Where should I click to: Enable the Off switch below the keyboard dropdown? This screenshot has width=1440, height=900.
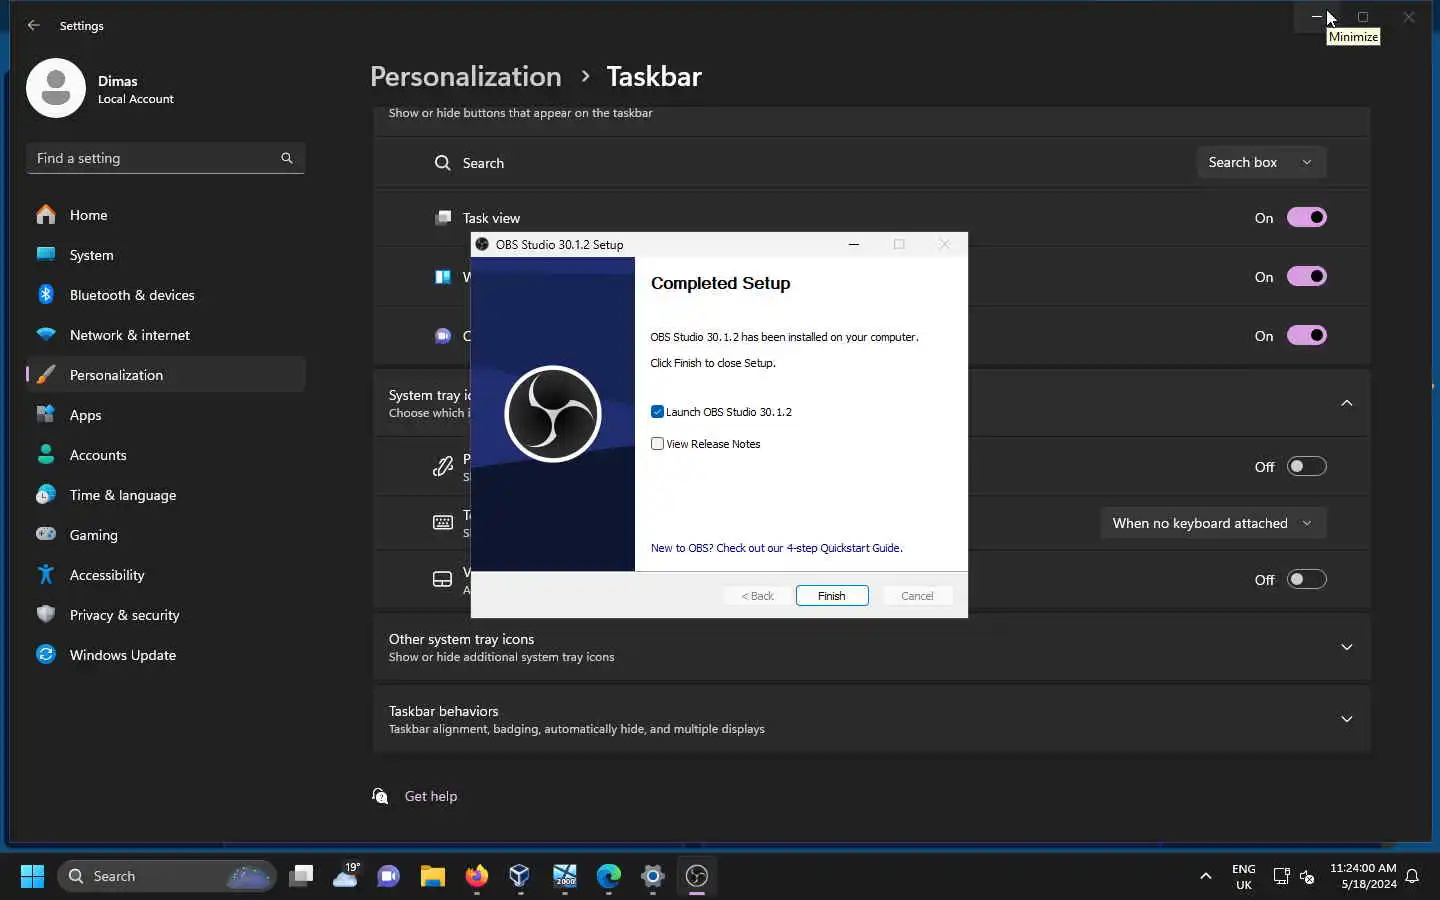pos(1306,579)
